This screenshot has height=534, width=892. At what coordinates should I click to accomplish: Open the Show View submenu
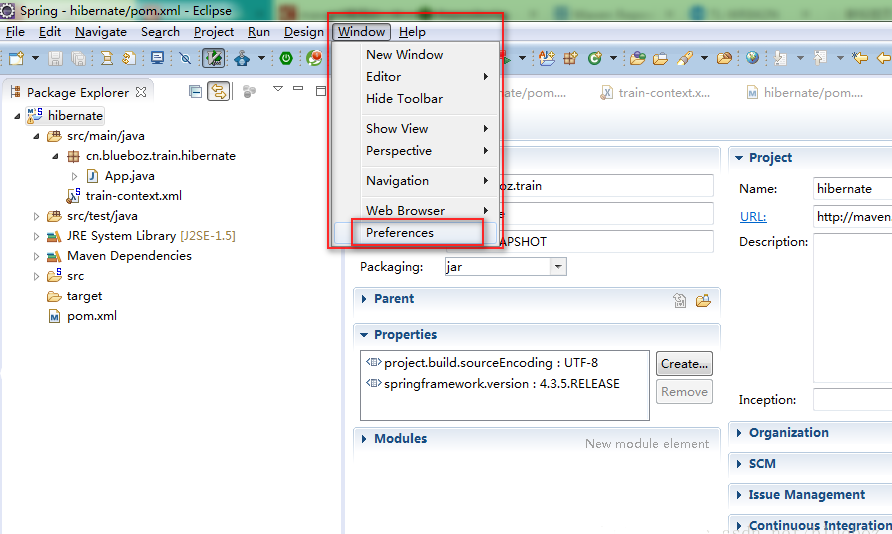(x=415, y=129)
